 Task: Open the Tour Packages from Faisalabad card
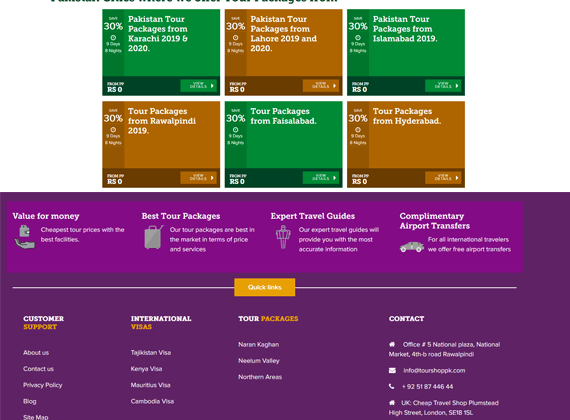click(x=284, y=144)
